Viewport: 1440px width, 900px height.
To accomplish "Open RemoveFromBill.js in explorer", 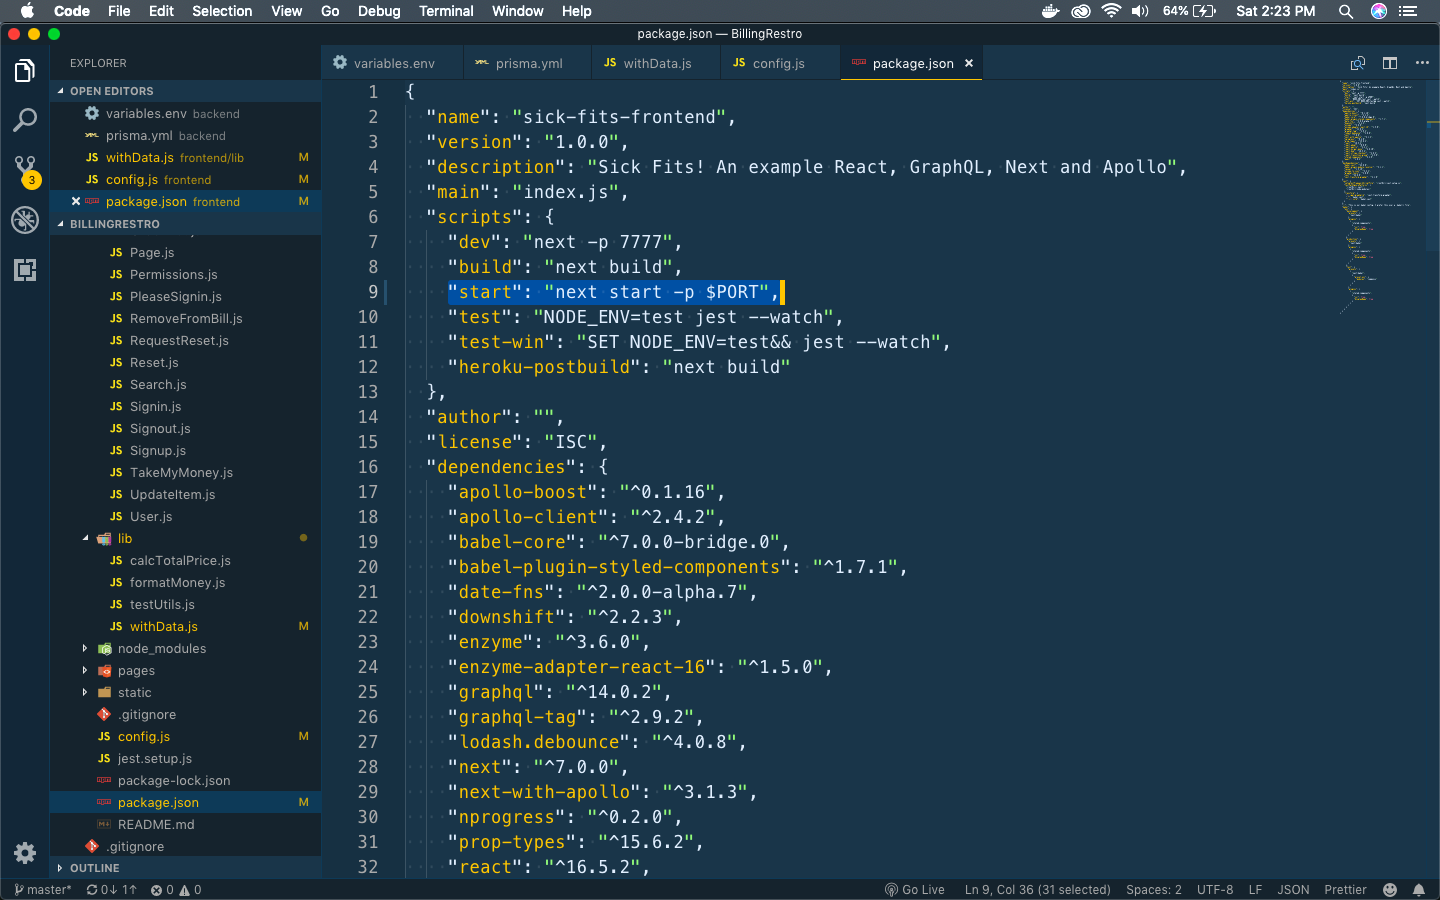I will pyautogui.click(x=186, y=318).
